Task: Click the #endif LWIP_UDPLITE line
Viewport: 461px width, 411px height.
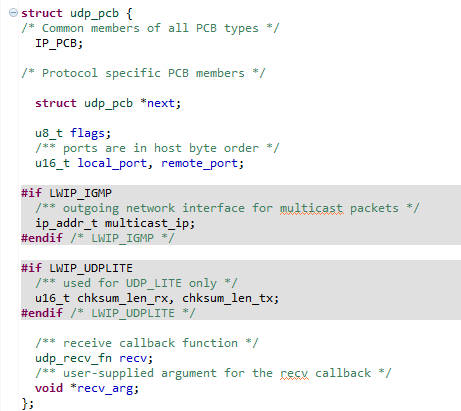Action: [108, 313]
